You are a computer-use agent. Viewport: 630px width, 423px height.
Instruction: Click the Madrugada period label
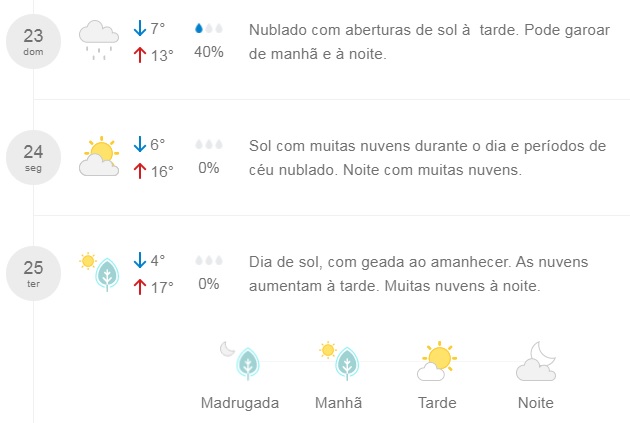pyautogui.click(x=240, y=403)
